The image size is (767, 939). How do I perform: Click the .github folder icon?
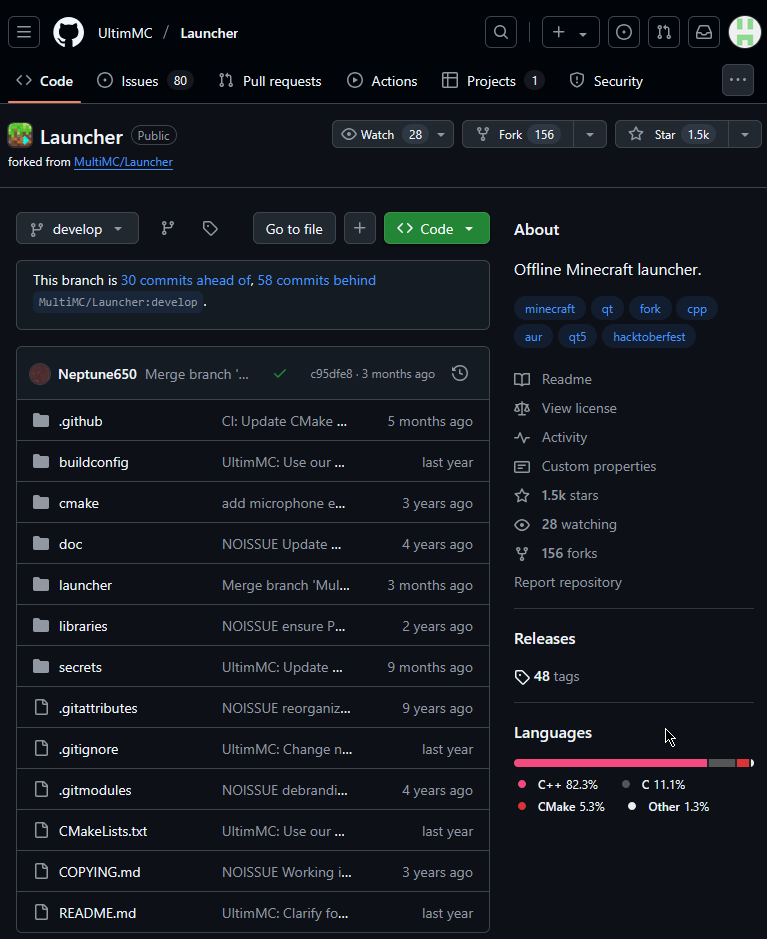41,420
